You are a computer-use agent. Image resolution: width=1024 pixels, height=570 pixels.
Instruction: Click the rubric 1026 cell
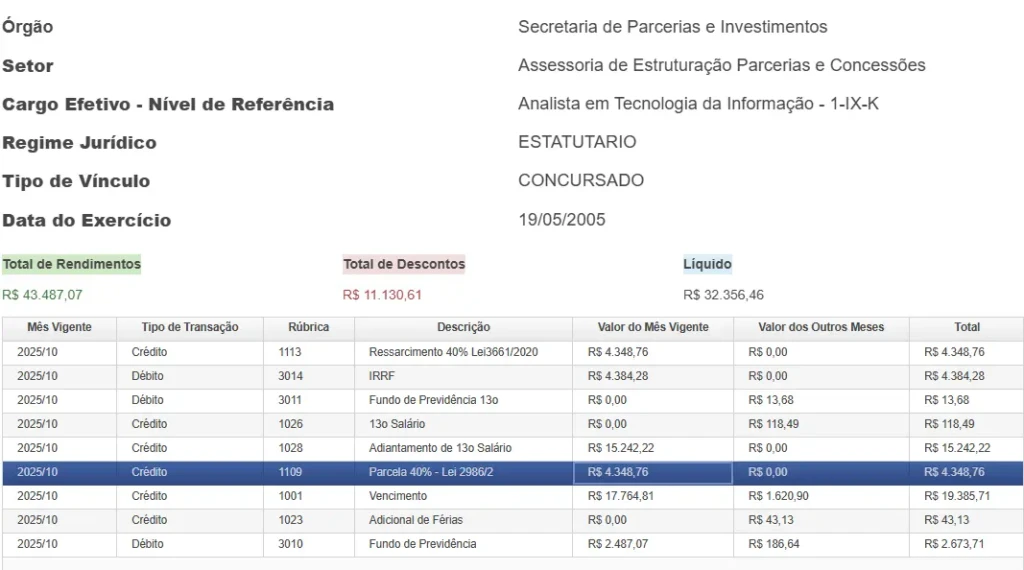click(x=290, y=424)
